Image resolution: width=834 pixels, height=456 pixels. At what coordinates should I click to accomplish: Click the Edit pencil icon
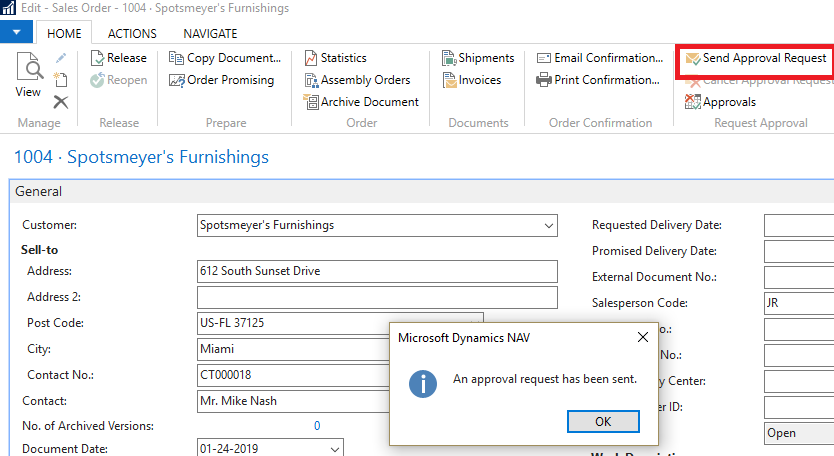pos(61,58)
